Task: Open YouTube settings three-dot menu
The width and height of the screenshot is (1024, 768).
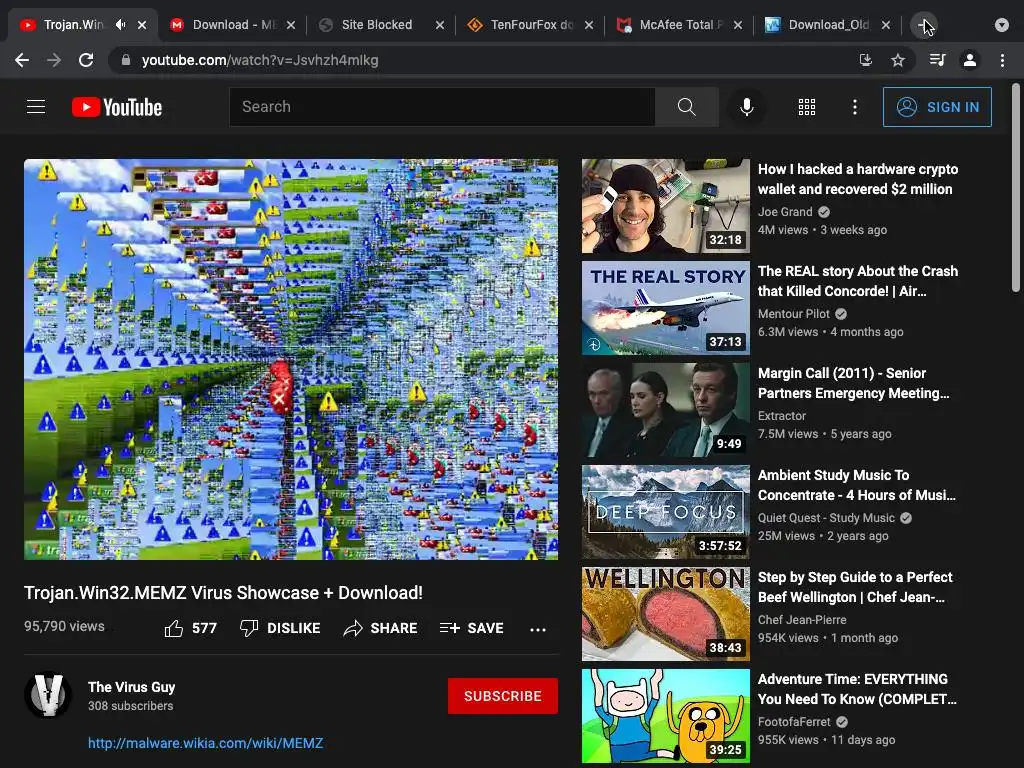Action: (x=855, y=106)
